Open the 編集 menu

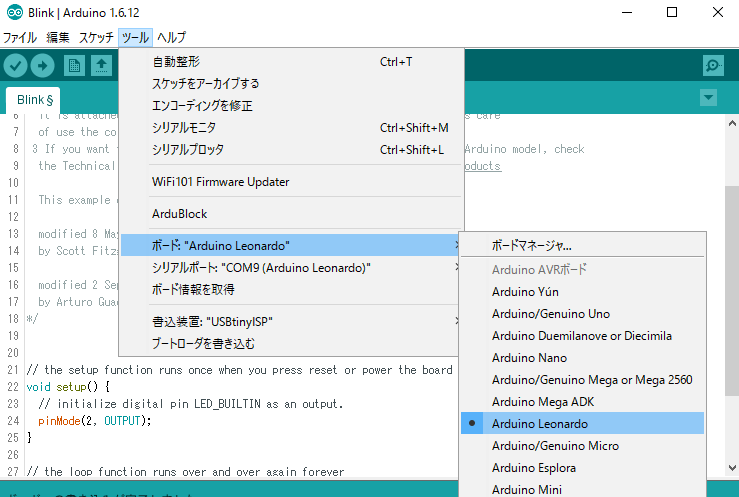point(58,37)
